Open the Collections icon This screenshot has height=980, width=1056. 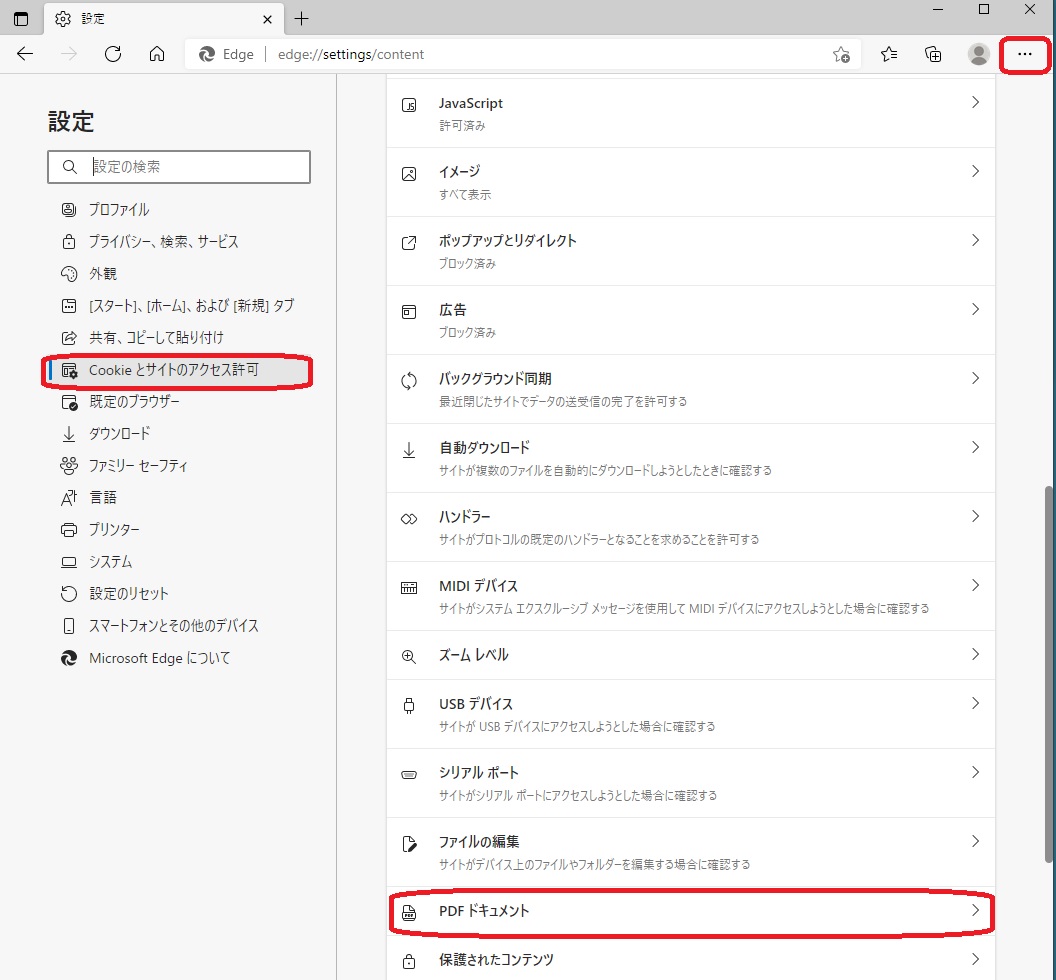pos(933,54)
